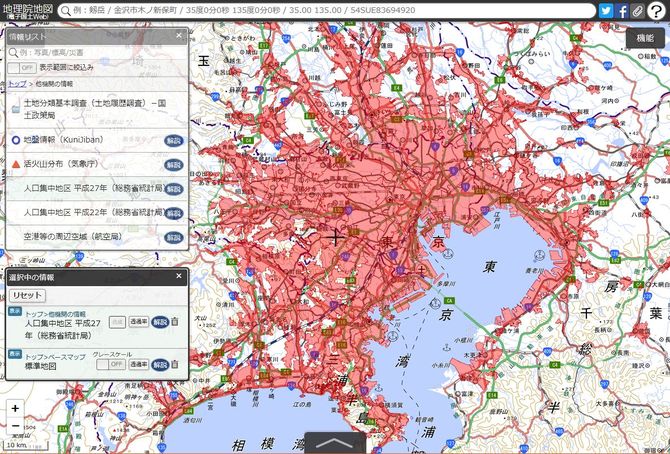Viewport: 670px width, 454px height.
Task: Open 解説 for 空港等の周辺空域
Action: (x=173, y=237)
